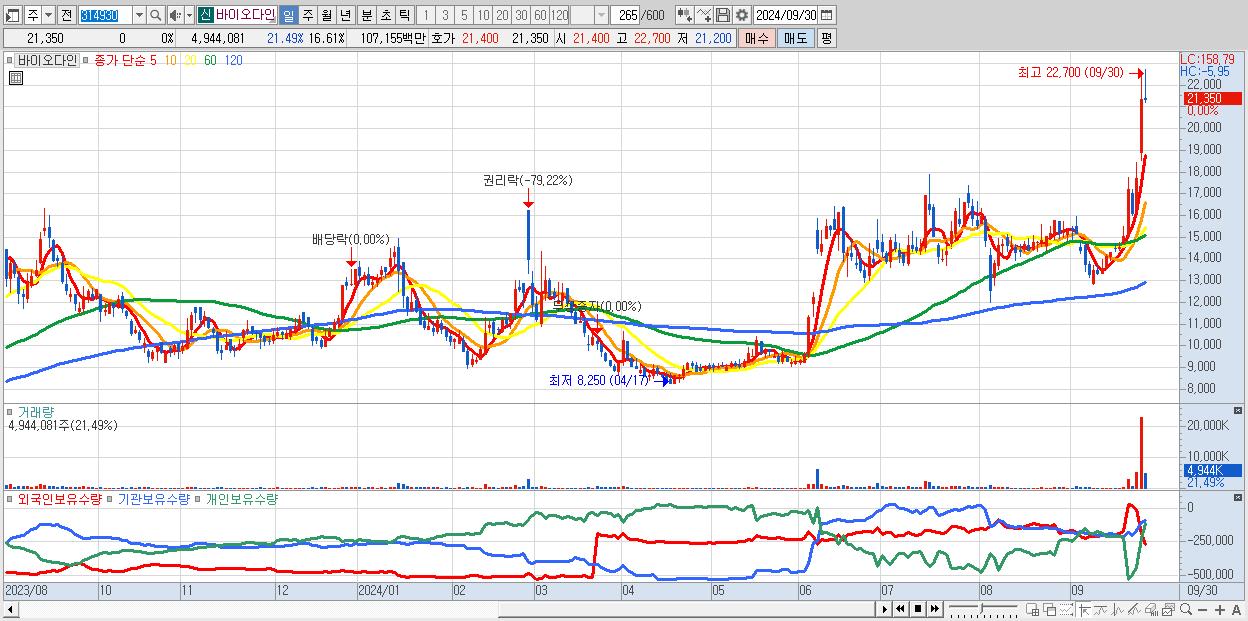This screenshot has width=1248, height=621.
Task: Click the indicator add icon left of save
Action: tap(704, 15)
